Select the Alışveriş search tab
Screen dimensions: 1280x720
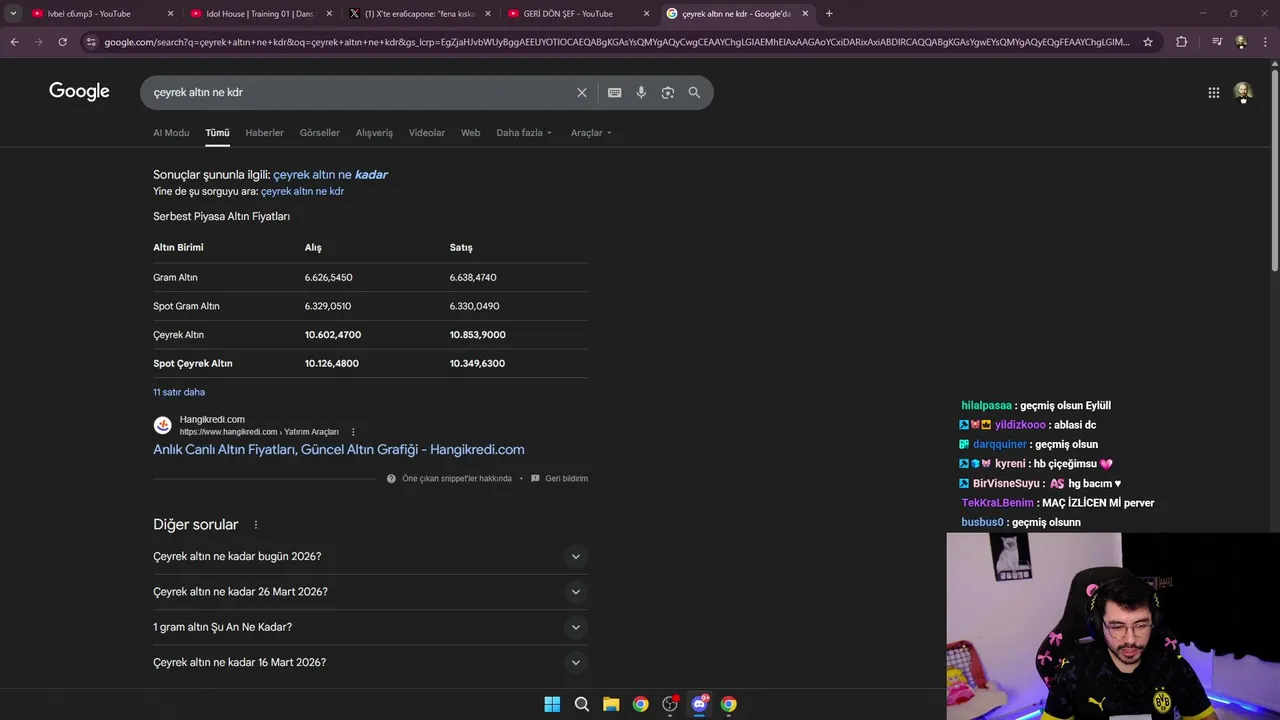(374, 133)
